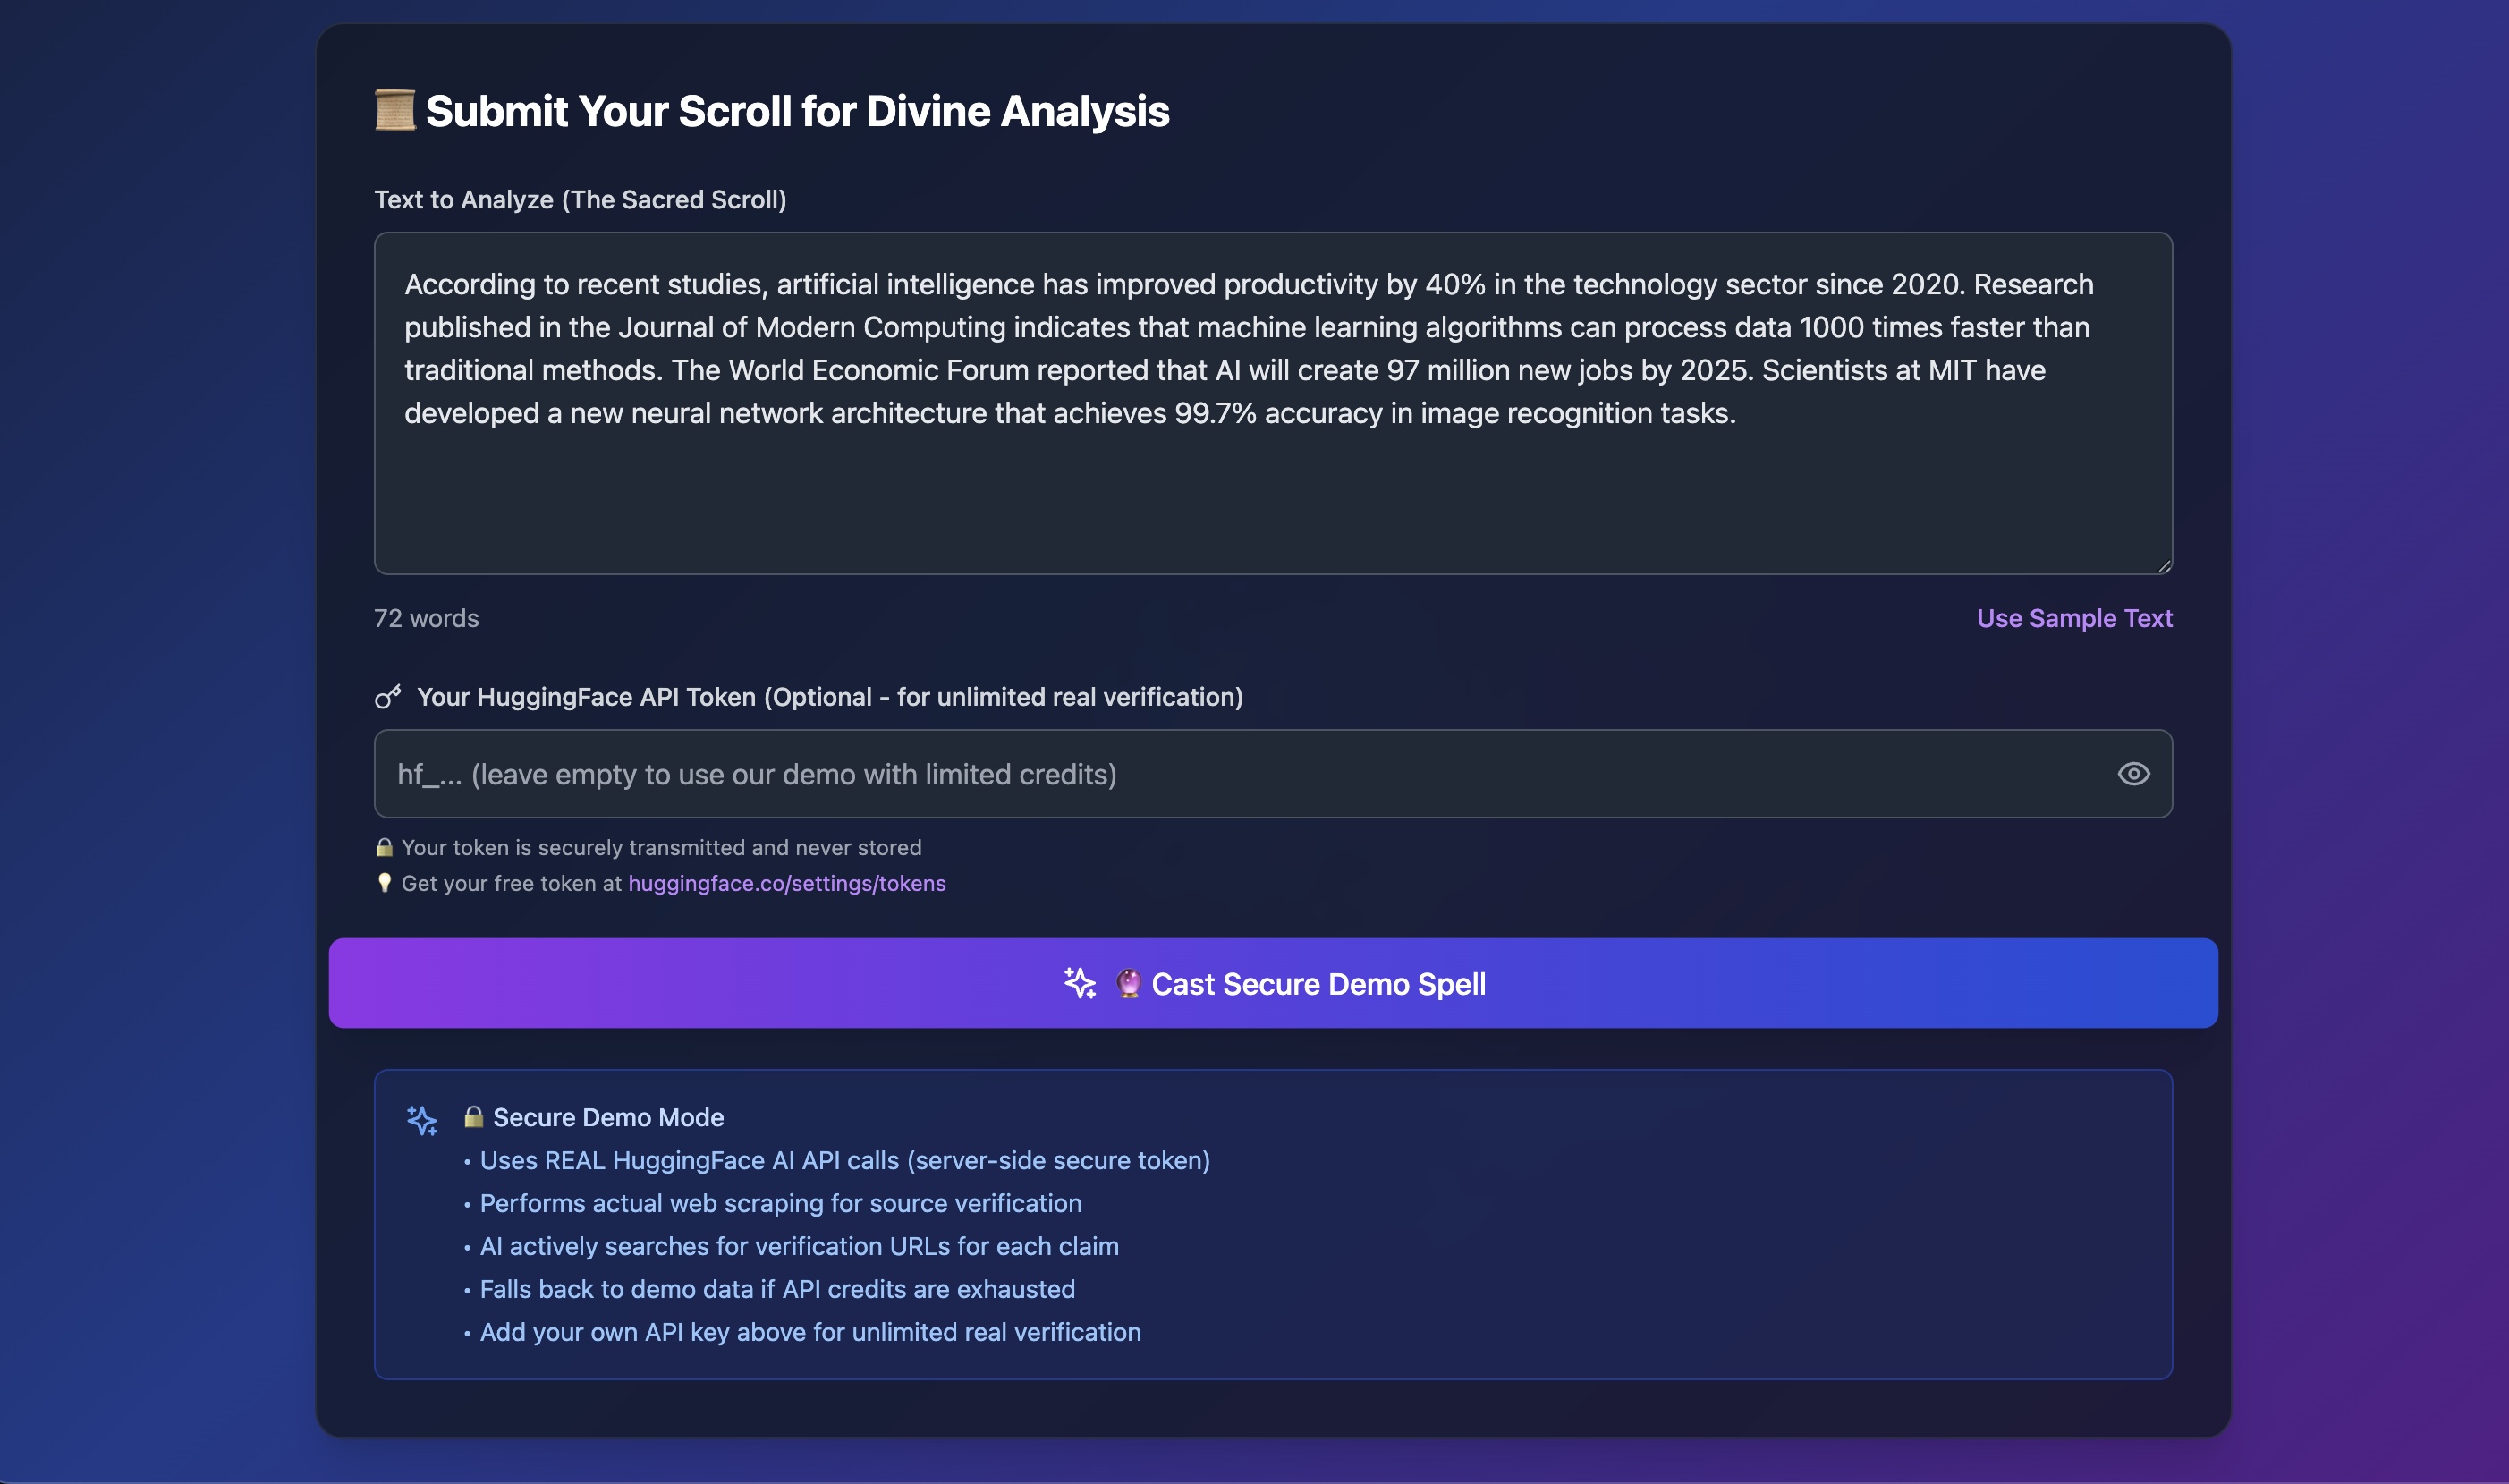Grab the text area resize handle corner
2509x1484 pixels.
click(2164, 566)
